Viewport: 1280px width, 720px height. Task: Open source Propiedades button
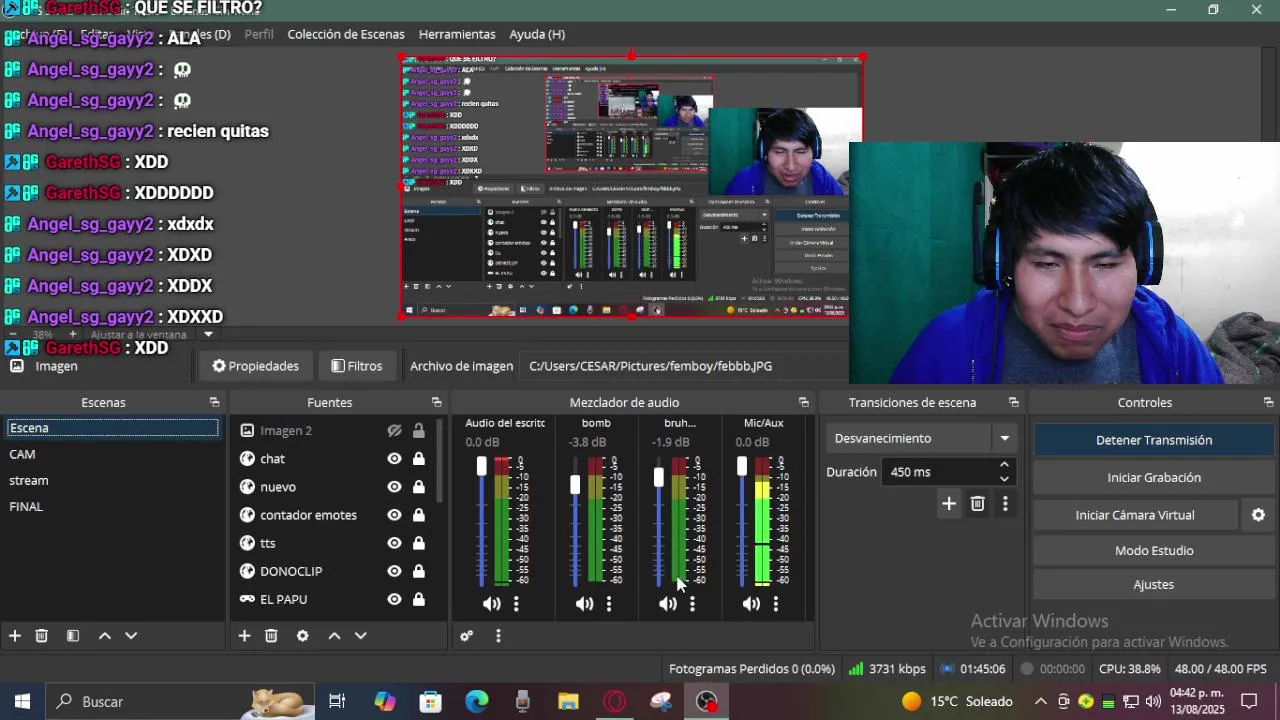click(x=256, y=366)
